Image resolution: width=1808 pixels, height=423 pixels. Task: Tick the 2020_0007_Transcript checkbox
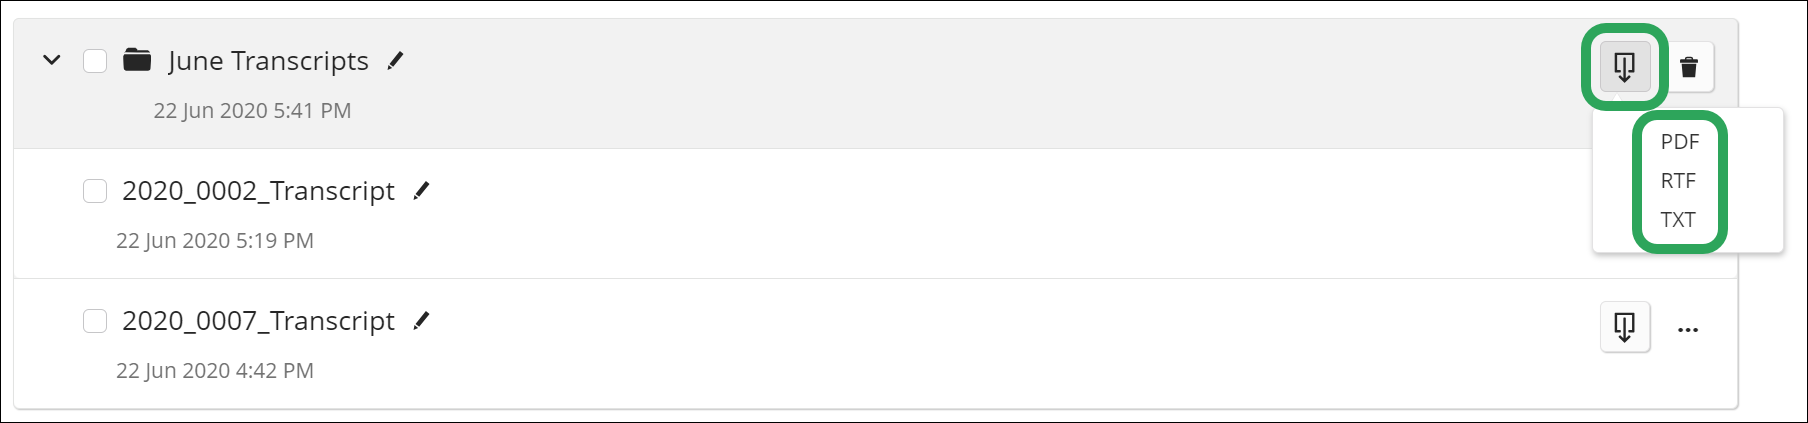pyautogui.click(x=95, y=321)
